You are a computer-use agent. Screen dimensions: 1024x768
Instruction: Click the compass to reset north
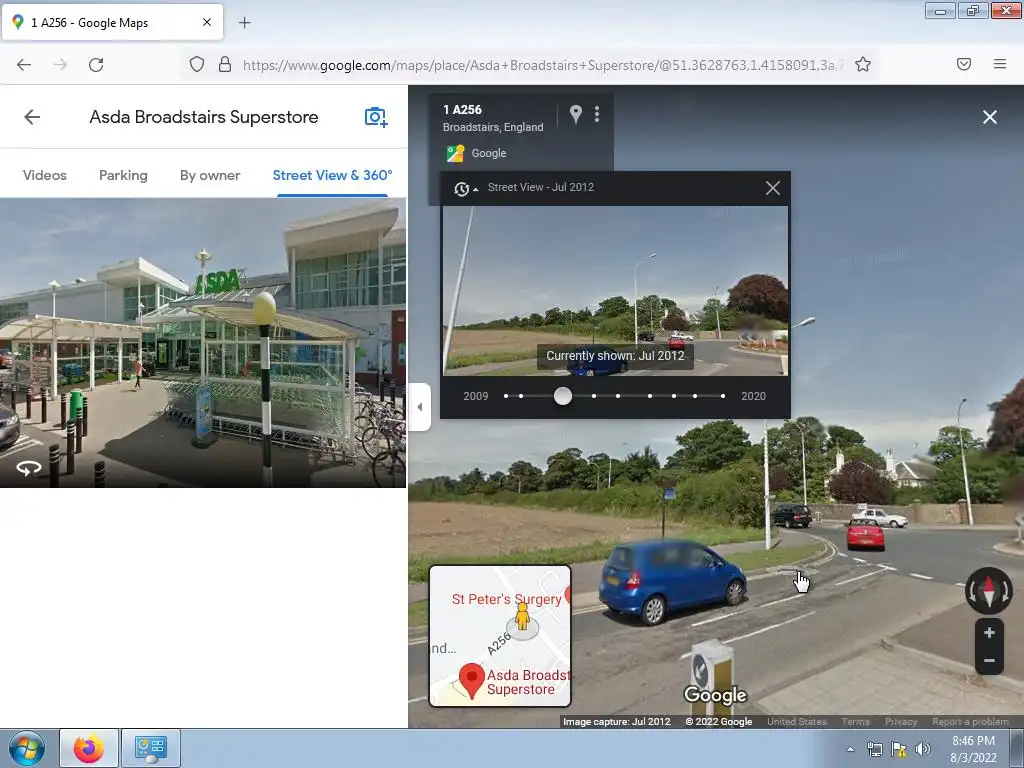989,590
